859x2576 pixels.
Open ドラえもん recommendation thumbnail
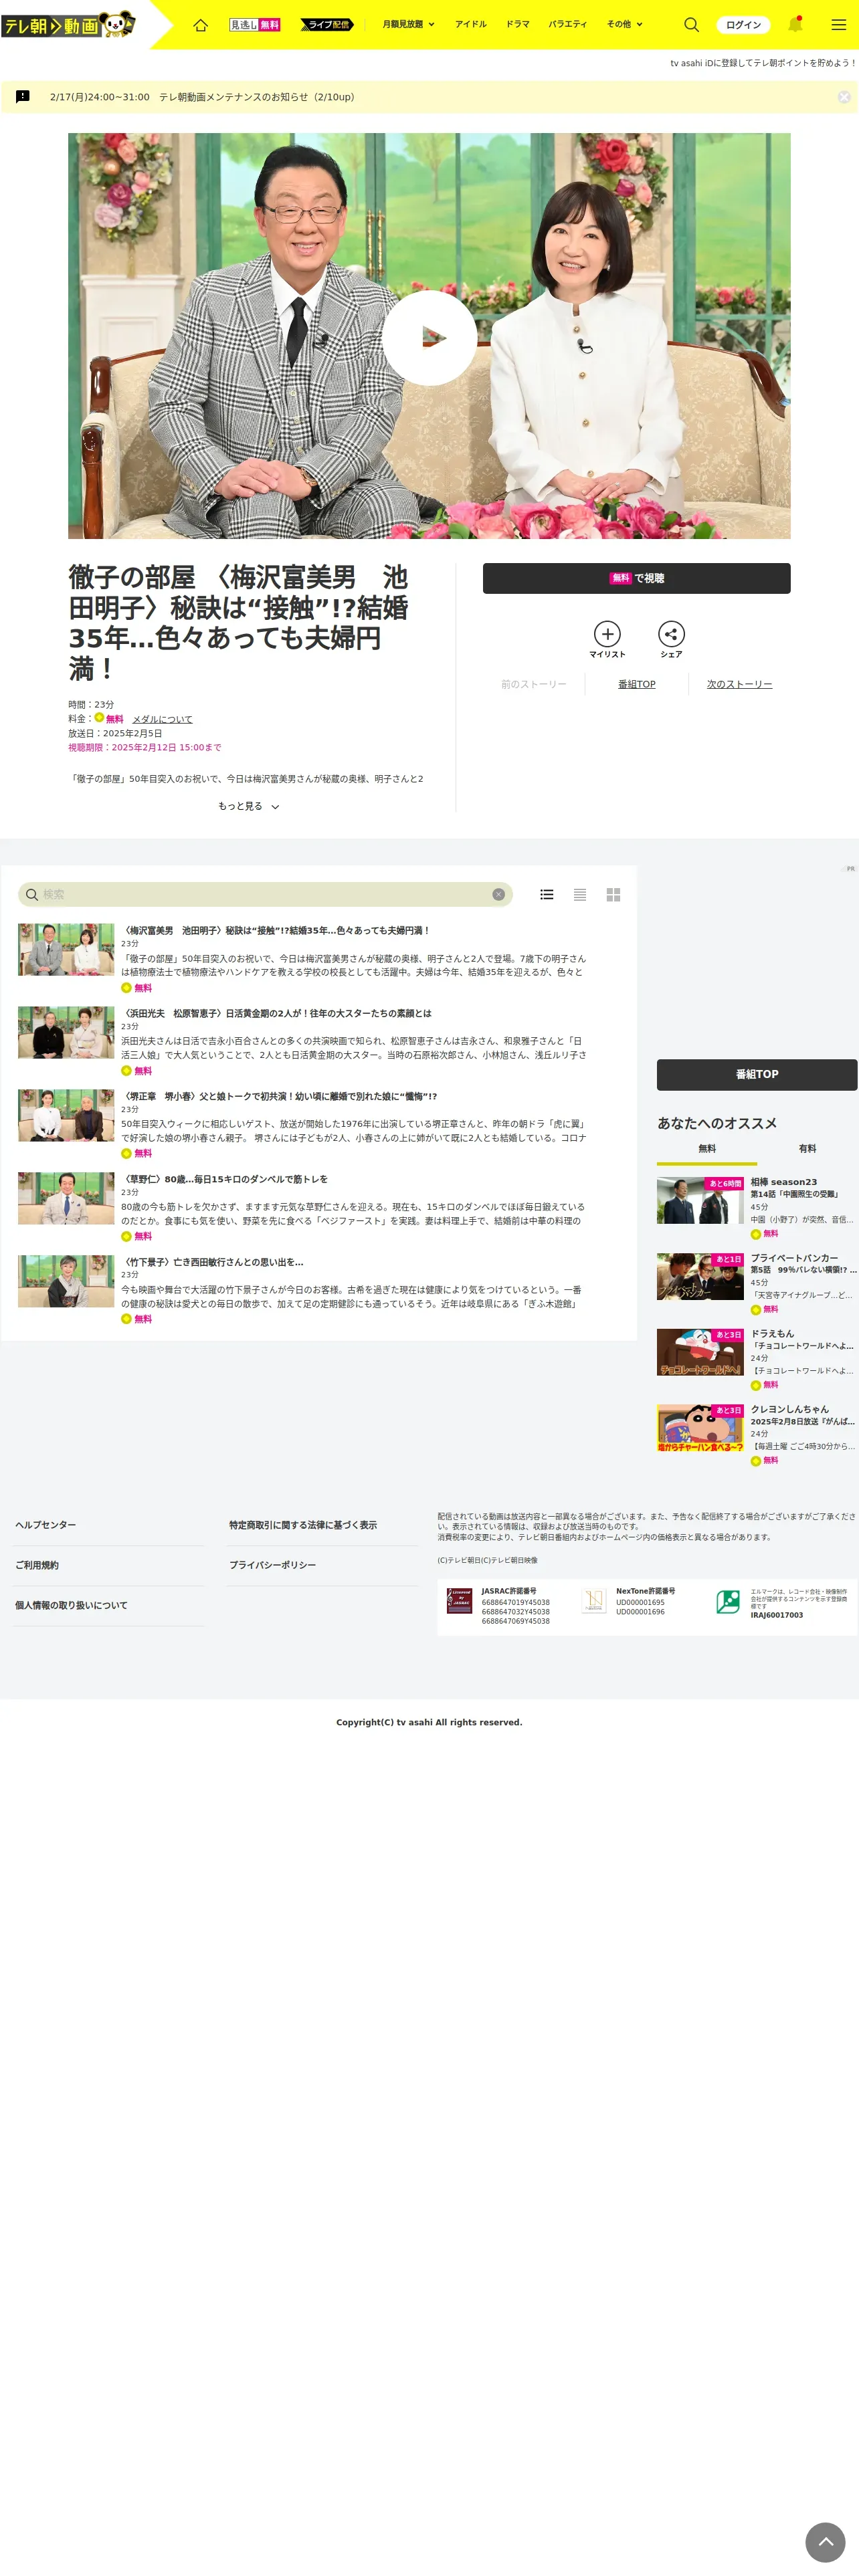(x=700, y=1352)
